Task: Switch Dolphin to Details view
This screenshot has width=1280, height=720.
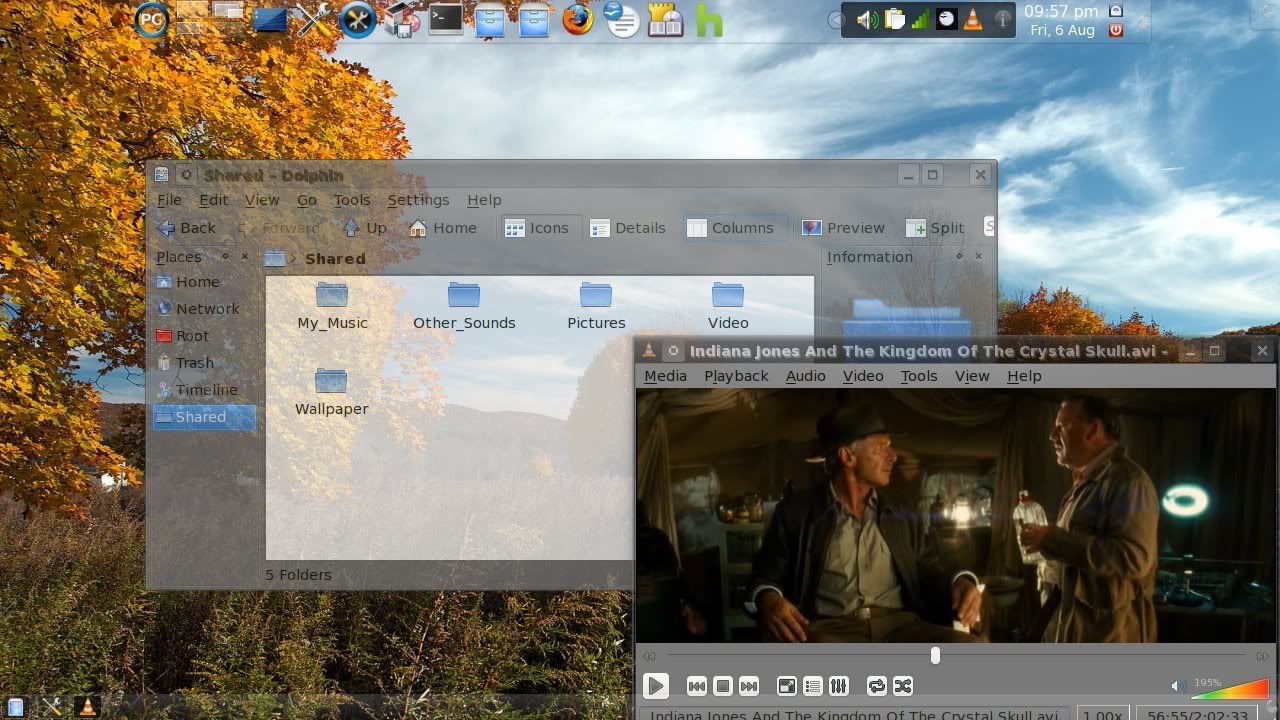Action: click(627, 228)
